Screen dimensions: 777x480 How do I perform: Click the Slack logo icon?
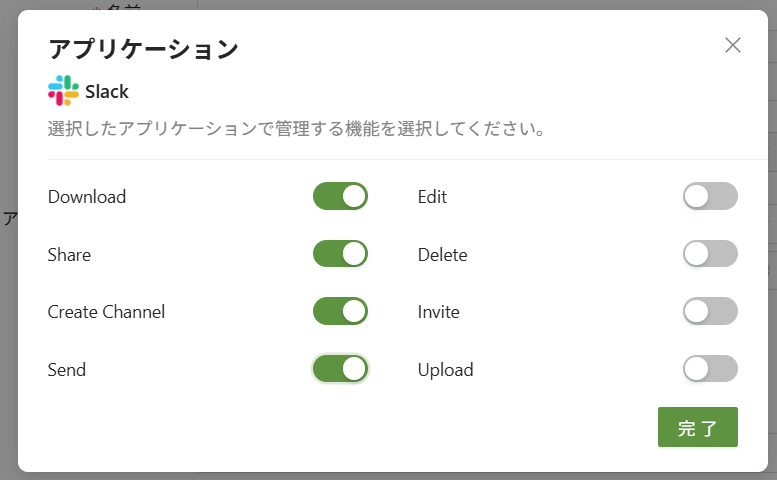63,91
